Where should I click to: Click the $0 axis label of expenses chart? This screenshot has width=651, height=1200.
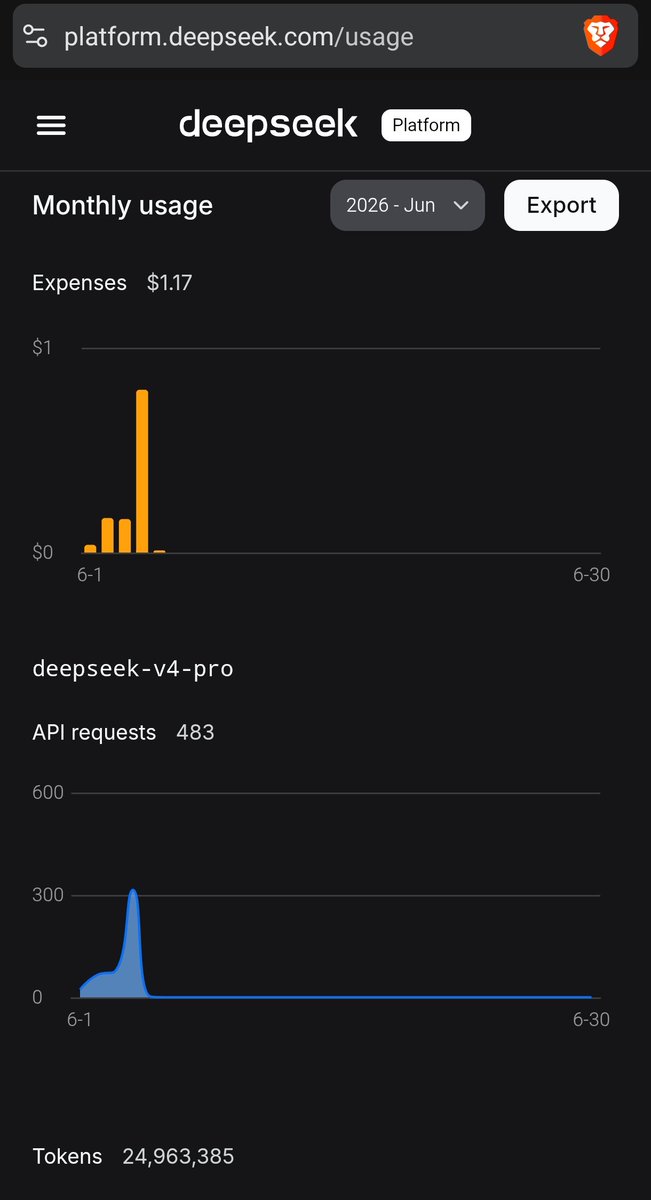click(x=42, y=552)
